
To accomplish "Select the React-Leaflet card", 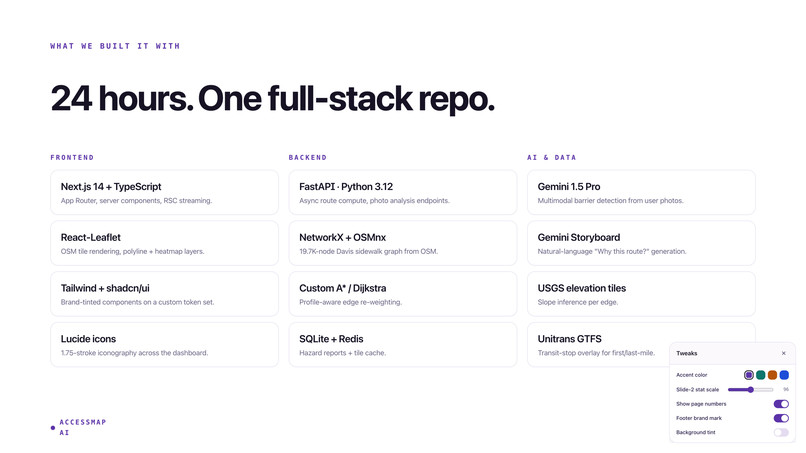I will pos(164,243).
